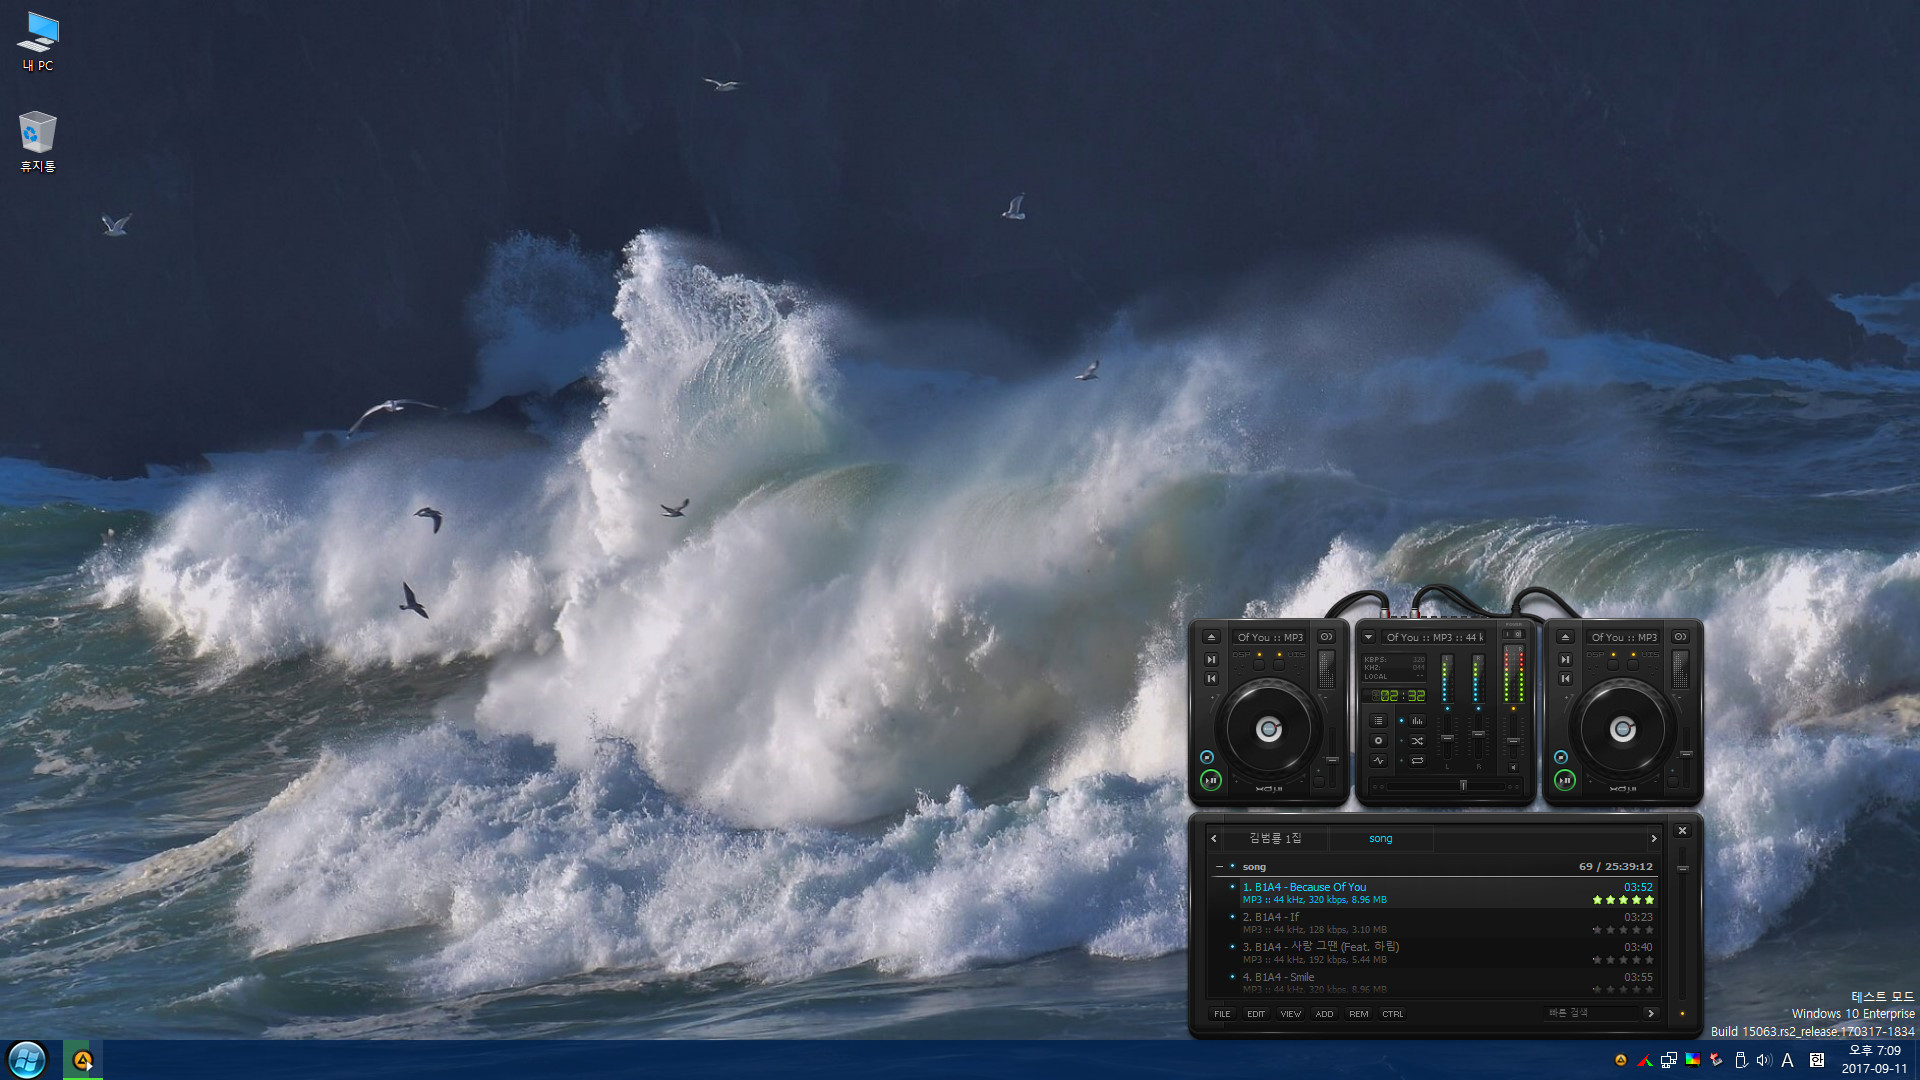Go to previous track on left deck

[x=1211, y=679]
